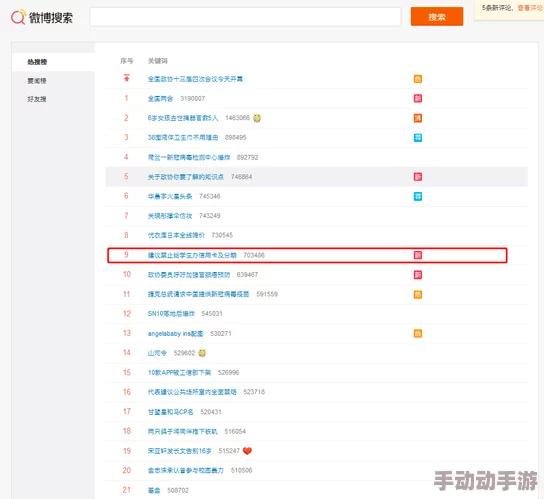The height and width of the screenshot is (499, 544).
Task: Click the orange badge on the pinned topic
Action: (x=418, y=79)
